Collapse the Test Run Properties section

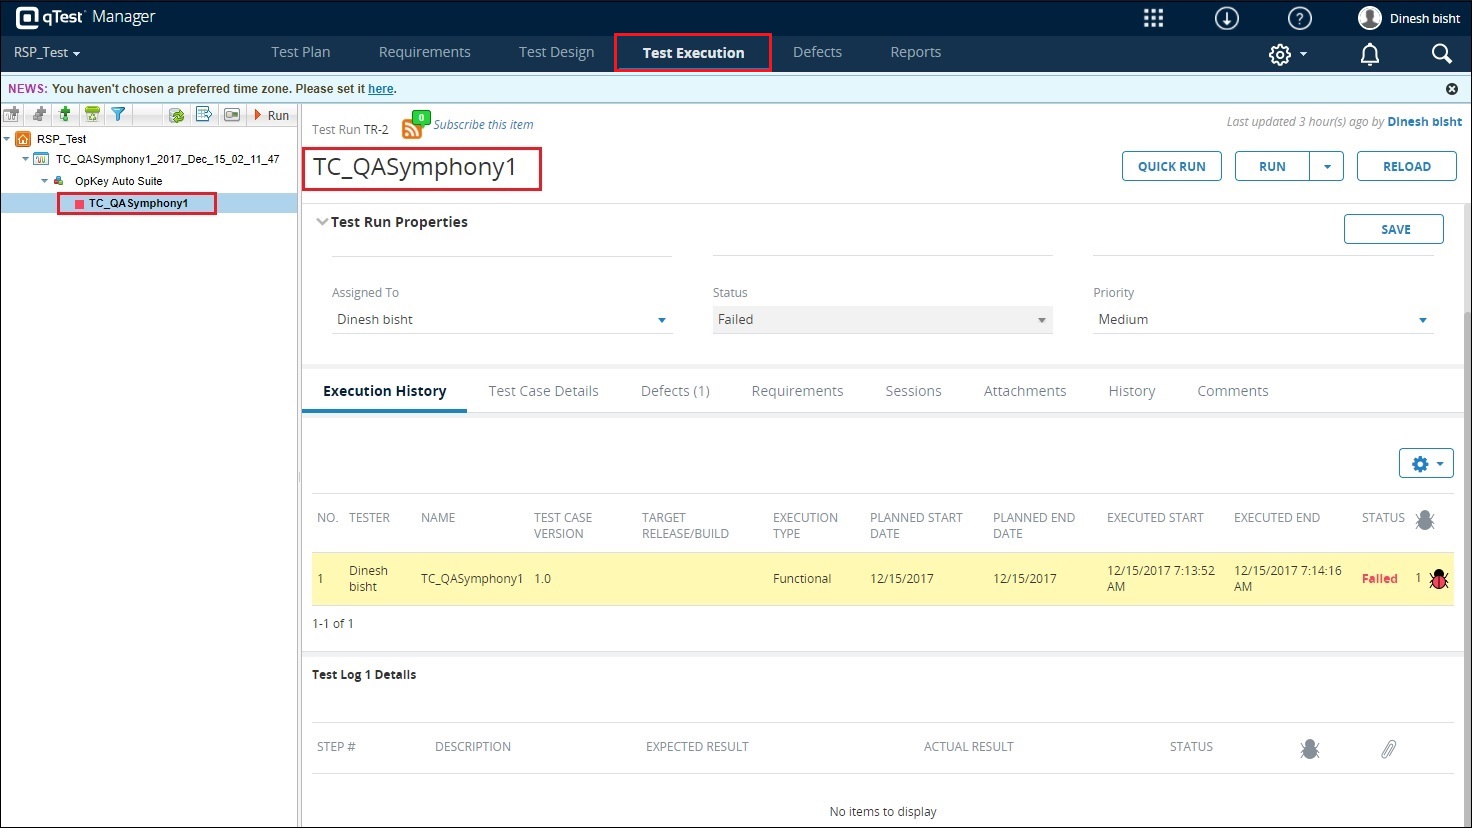click(x=322, y=222)
